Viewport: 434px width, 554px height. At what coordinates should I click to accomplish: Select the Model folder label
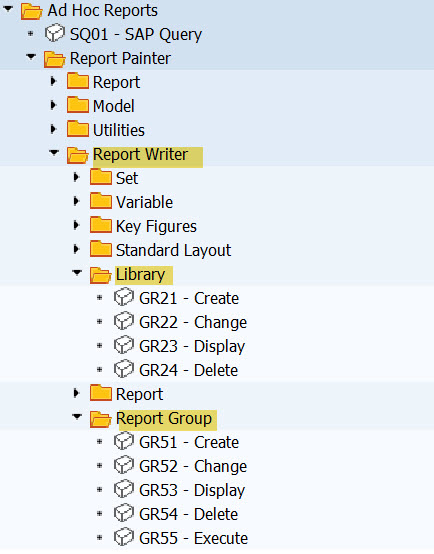tap(113, 106)
